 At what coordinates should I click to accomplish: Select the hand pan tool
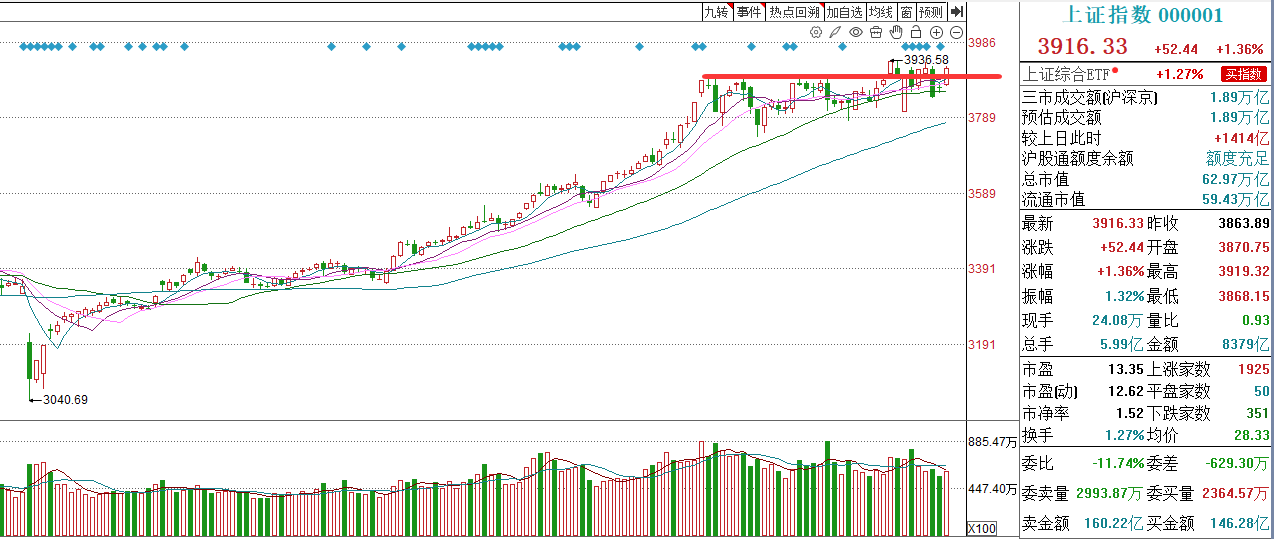click(x=896, y=32)
